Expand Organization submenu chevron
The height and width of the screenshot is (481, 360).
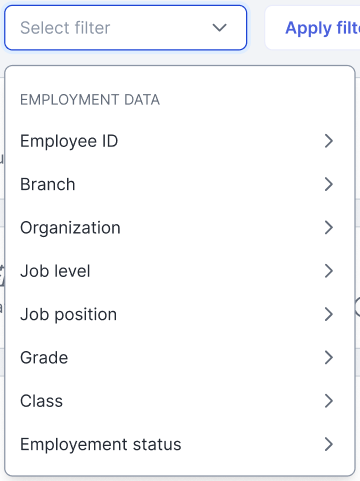point(329,228)
